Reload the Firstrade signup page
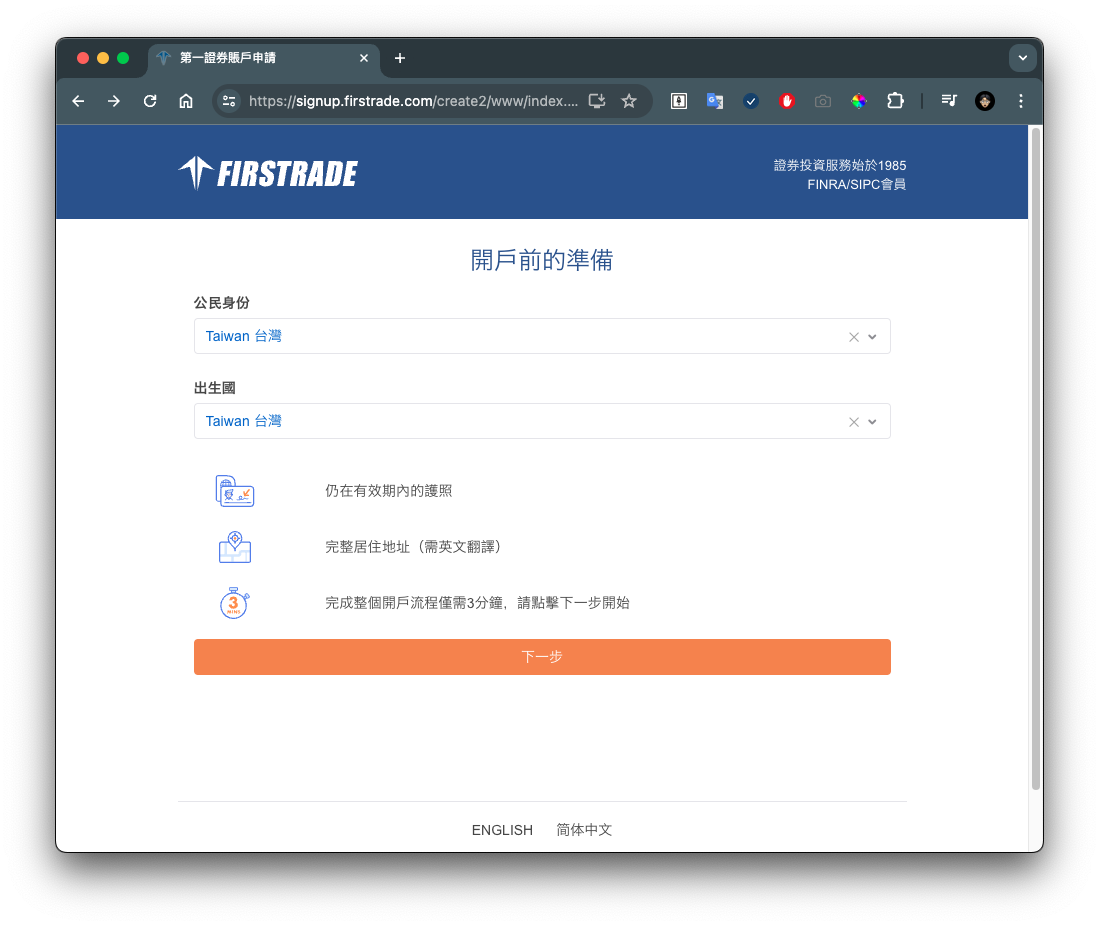1099x926 pixels. [x=150, y=101]
